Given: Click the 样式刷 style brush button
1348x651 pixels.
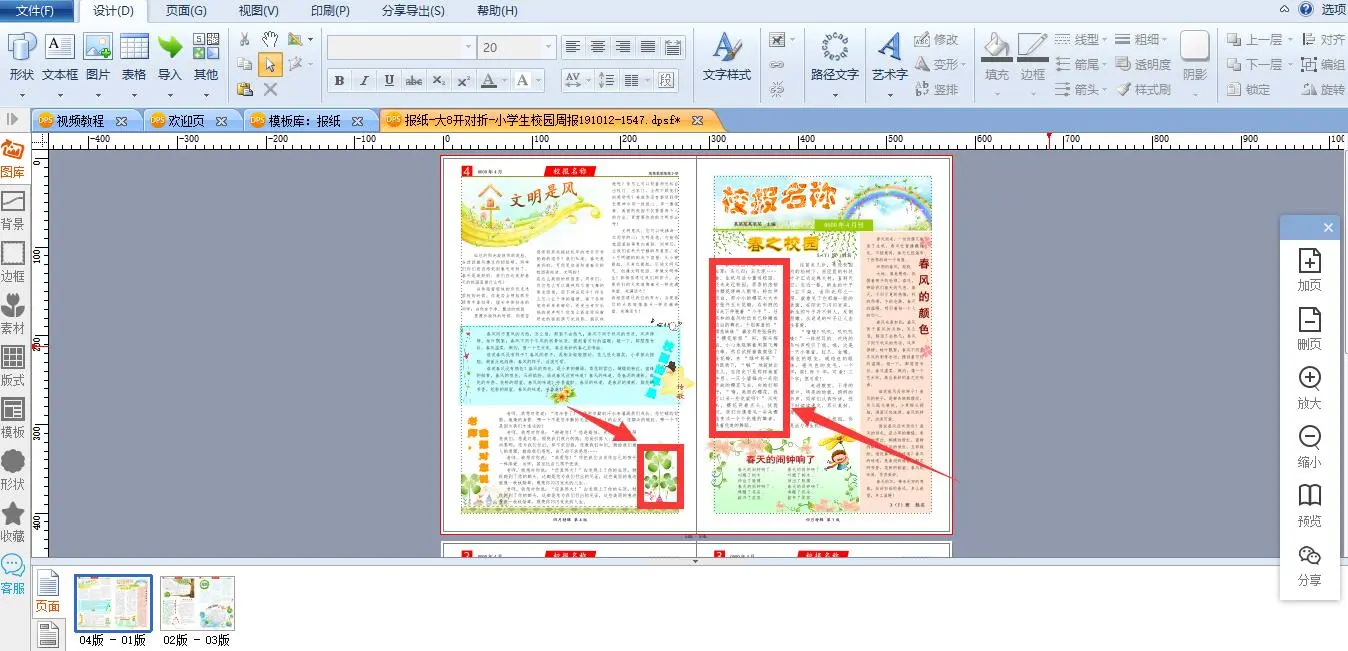Looking at the screenshot, I should click(1143, 89).
